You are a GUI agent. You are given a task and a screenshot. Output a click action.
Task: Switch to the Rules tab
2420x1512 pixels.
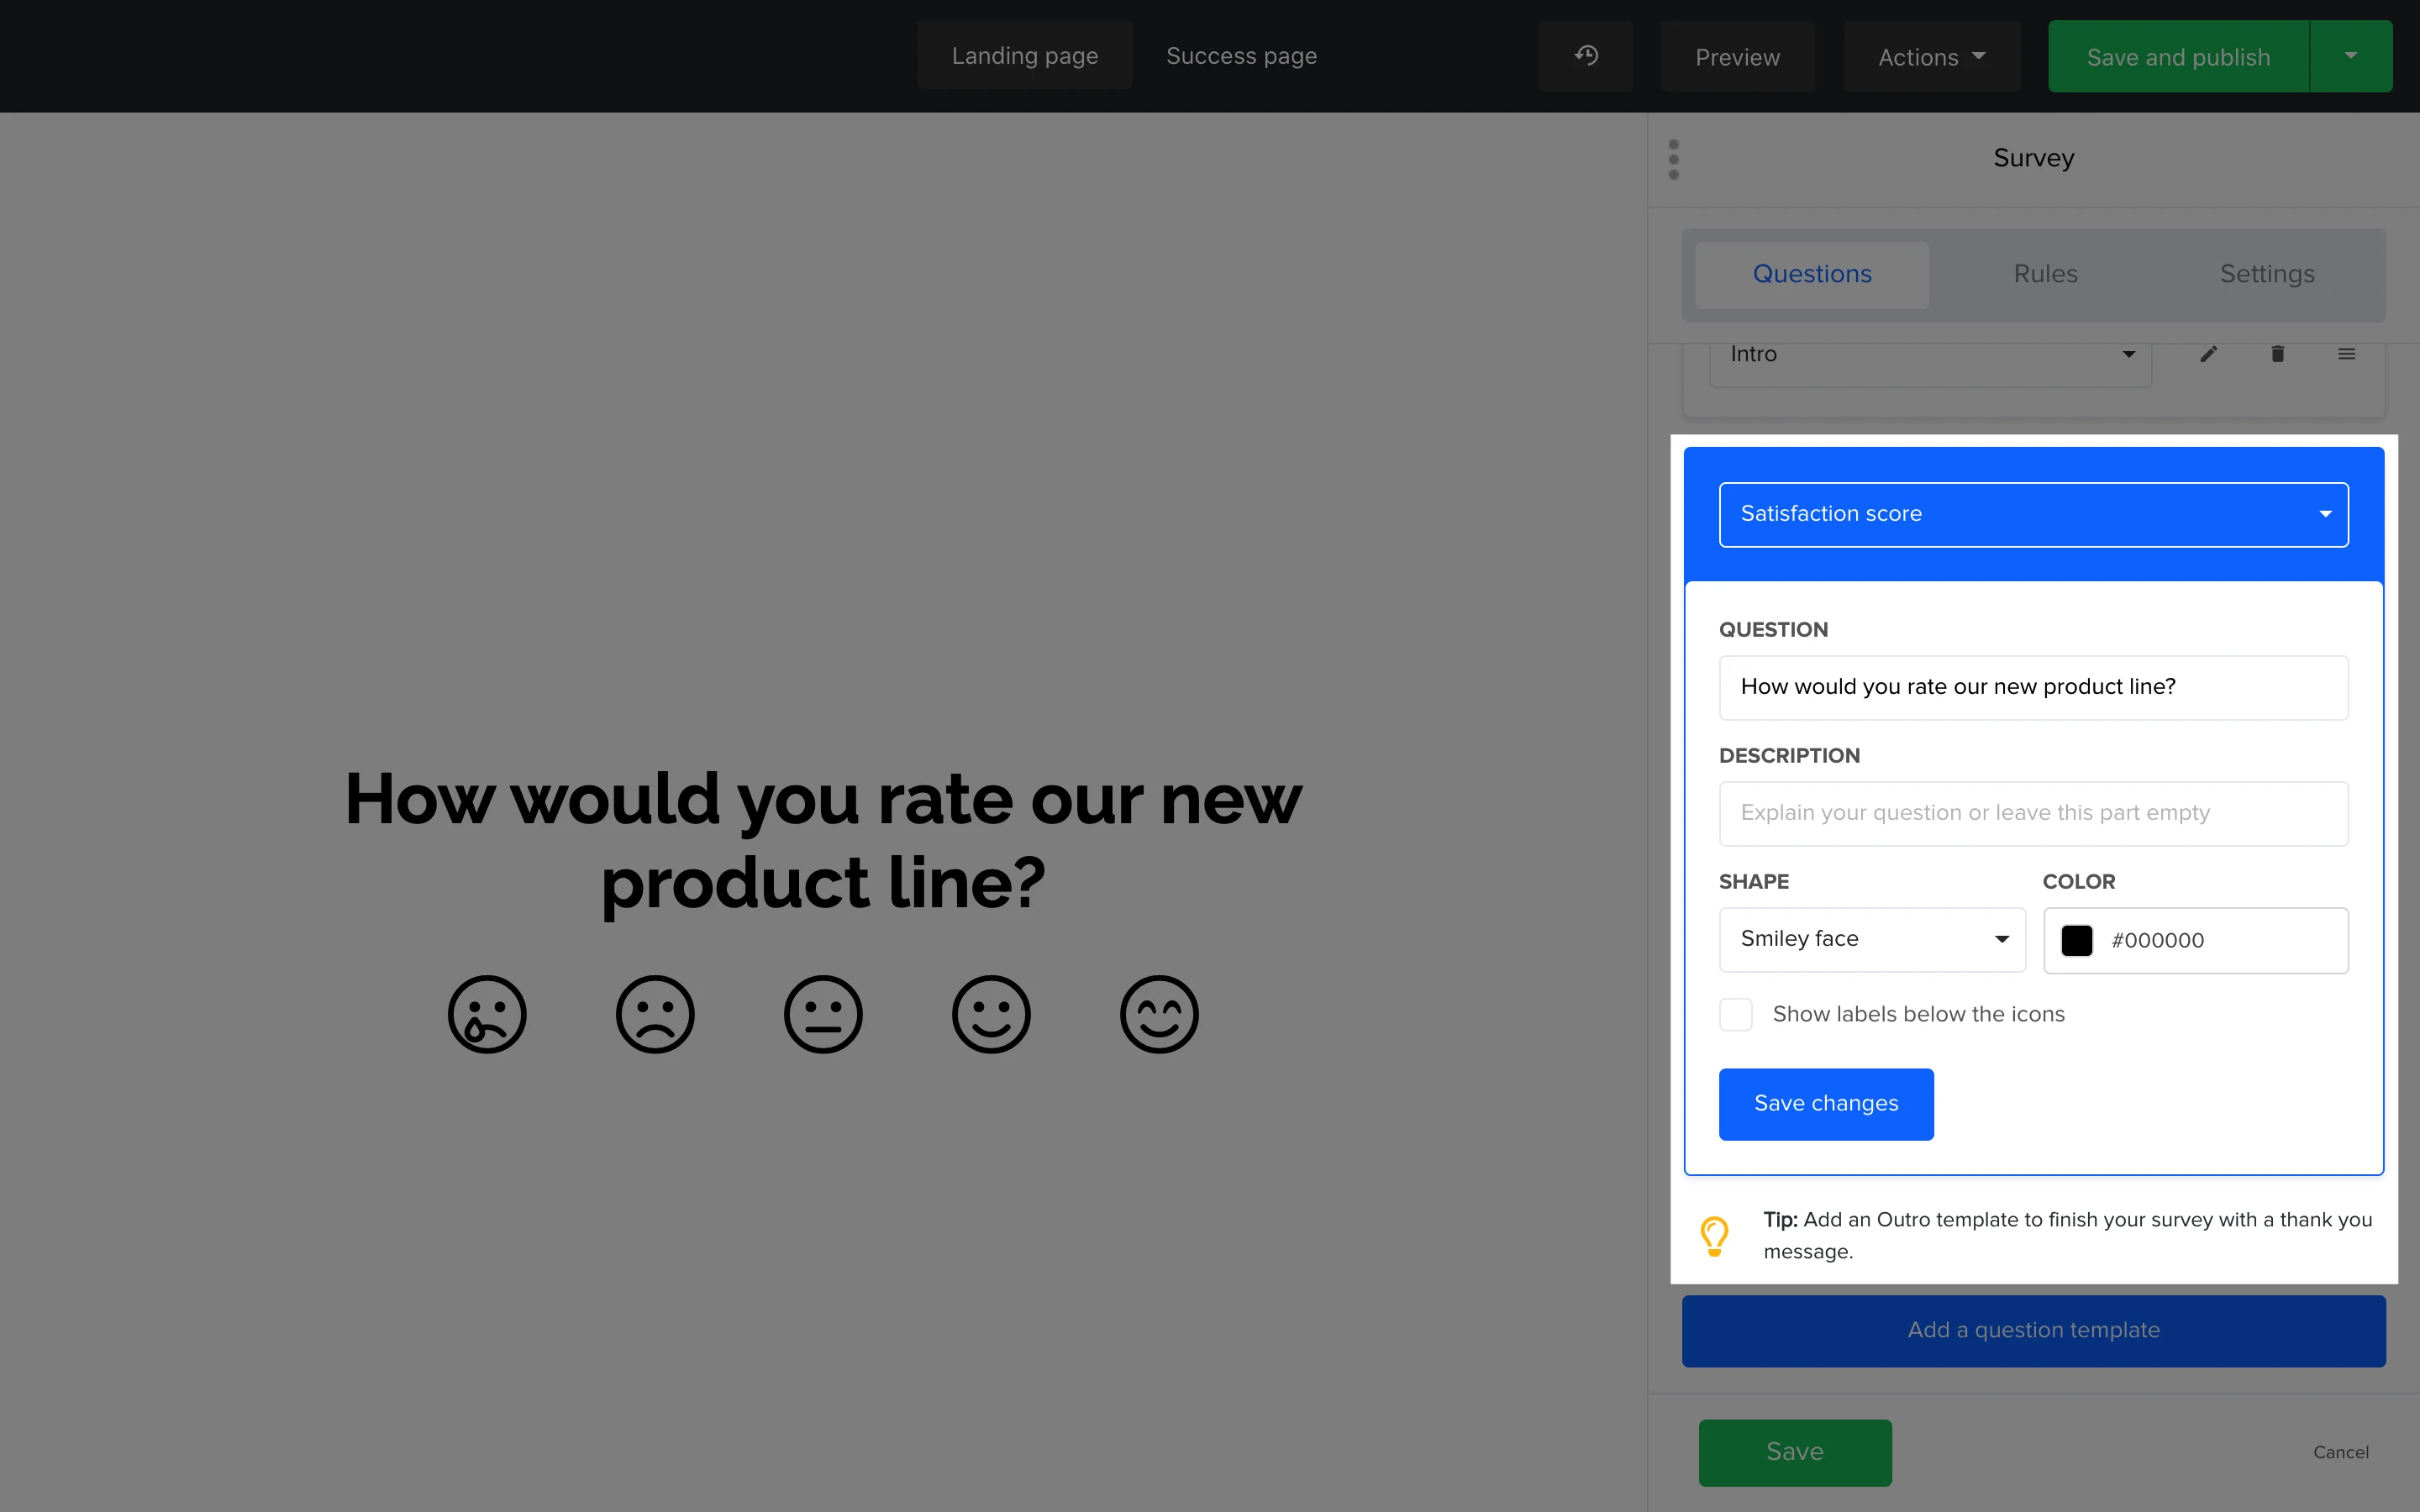click(x=2045, y=274)
